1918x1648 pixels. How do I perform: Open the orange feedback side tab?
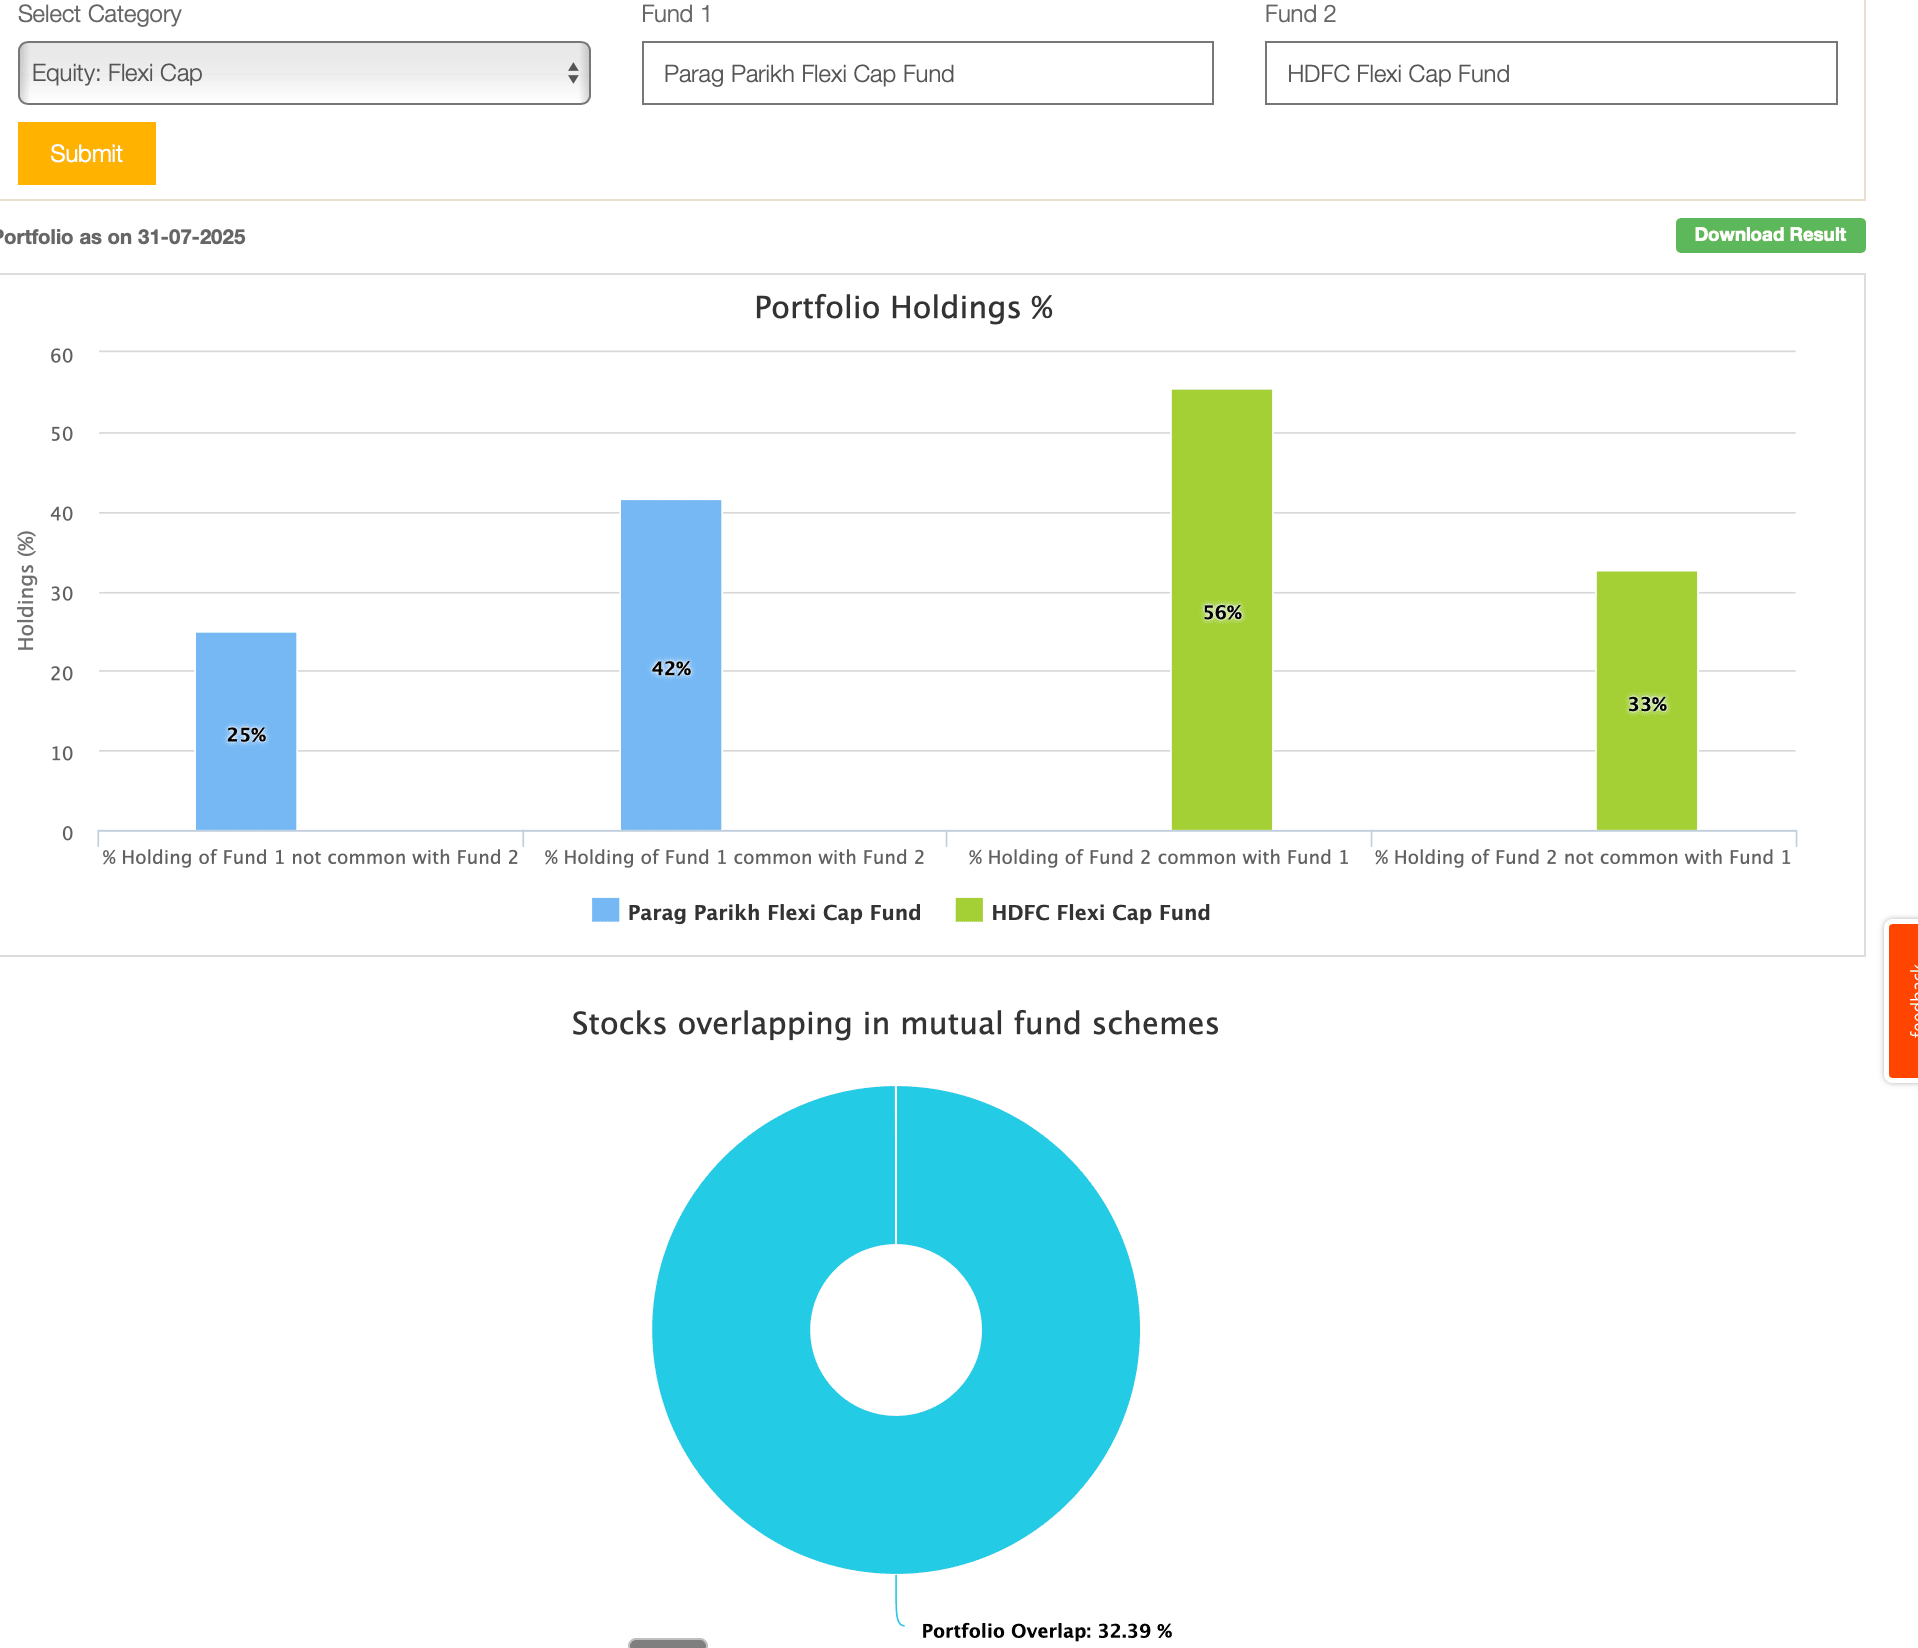[1903, 1000]
